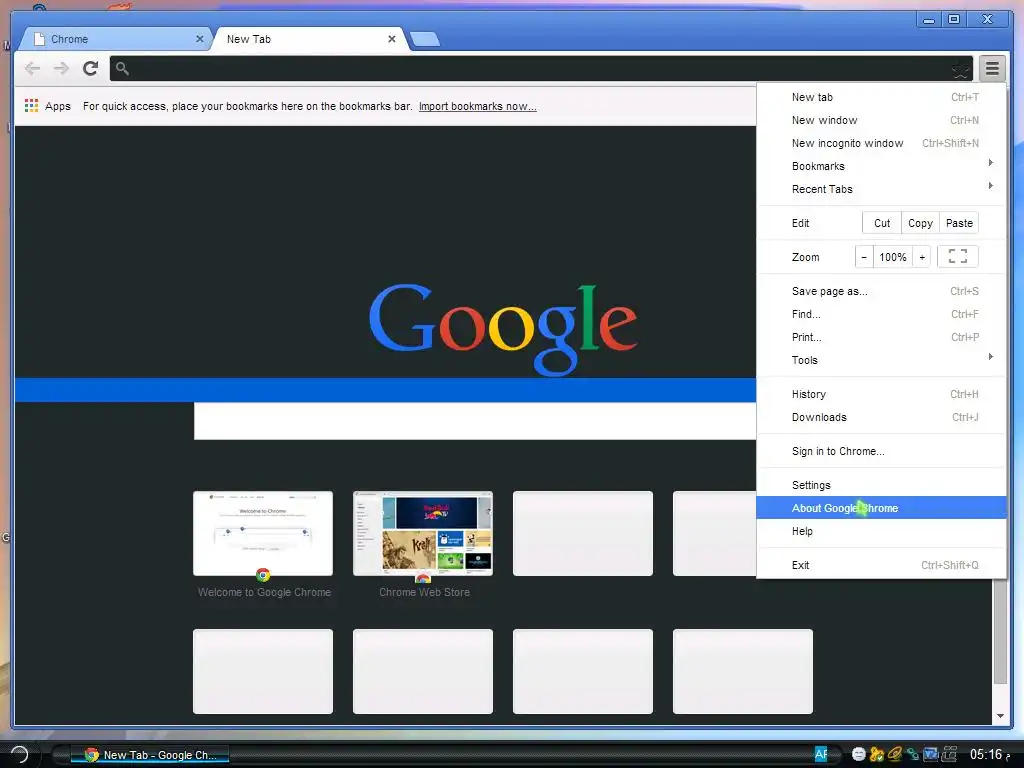The width and height of the screenshot is (1024, 768).
Task: Click Import bookmarks now link
Action: 477,106
